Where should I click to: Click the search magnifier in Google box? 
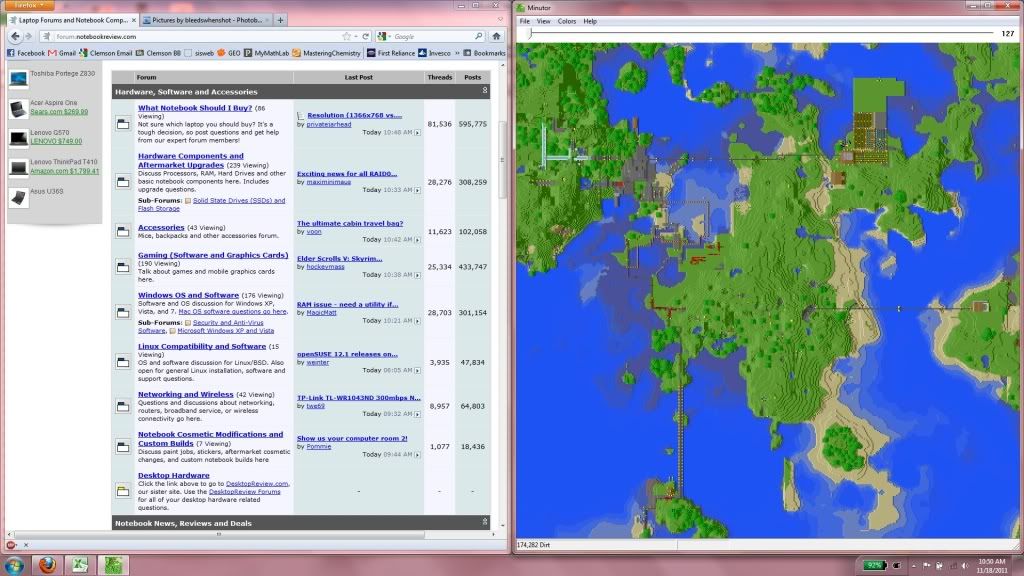[479, 37]
